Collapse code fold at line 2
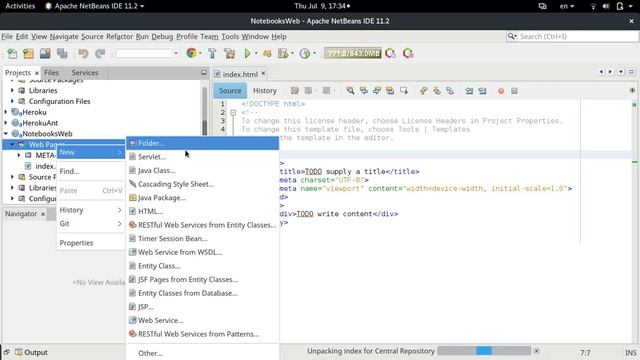 click(233, 112)
